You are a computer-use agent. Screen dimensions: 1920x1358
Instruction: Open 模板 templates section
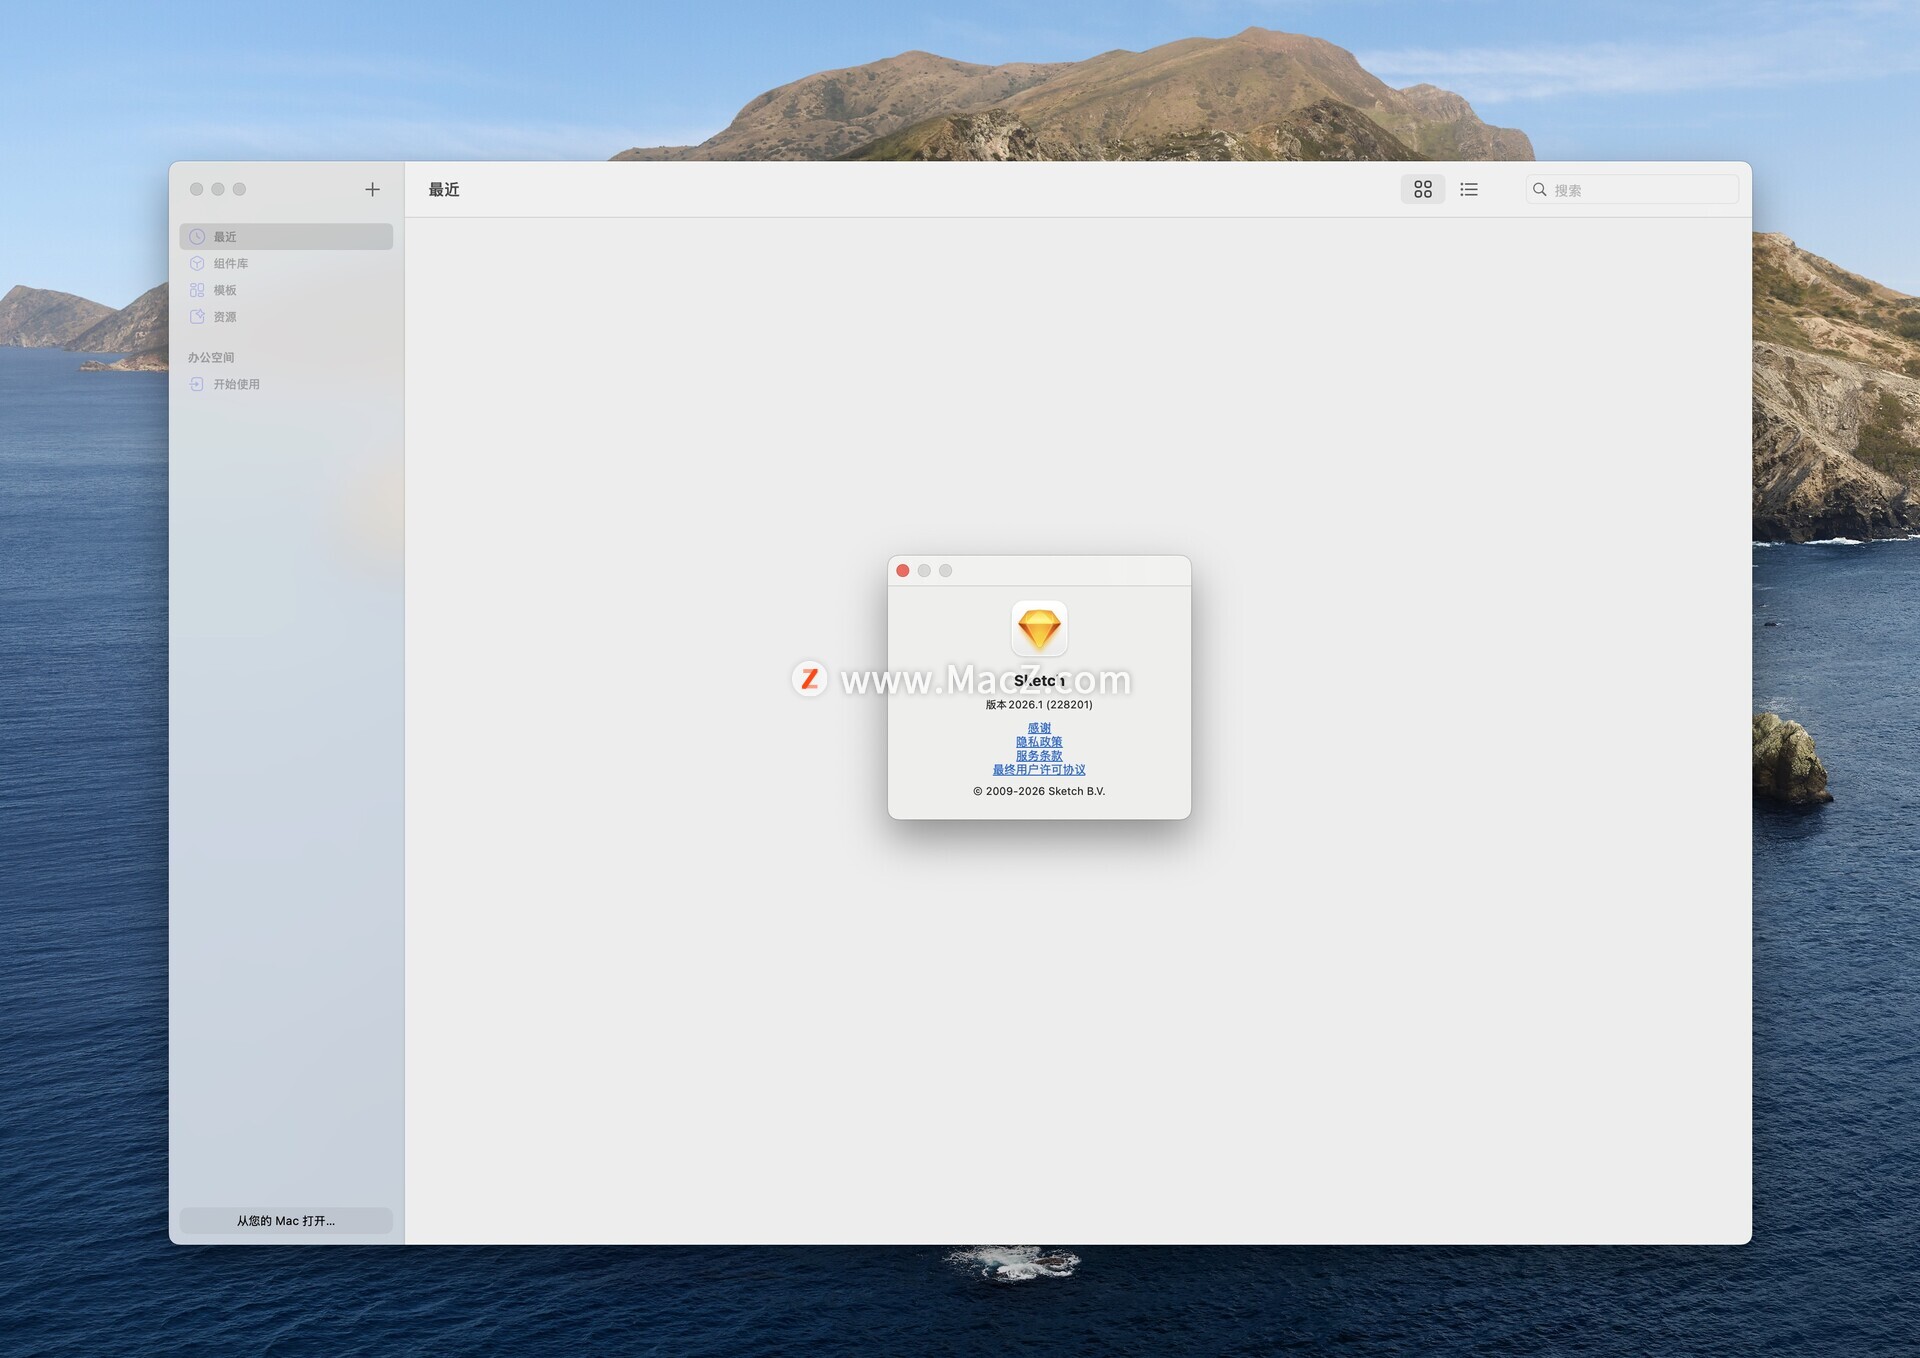pos(225,290)
